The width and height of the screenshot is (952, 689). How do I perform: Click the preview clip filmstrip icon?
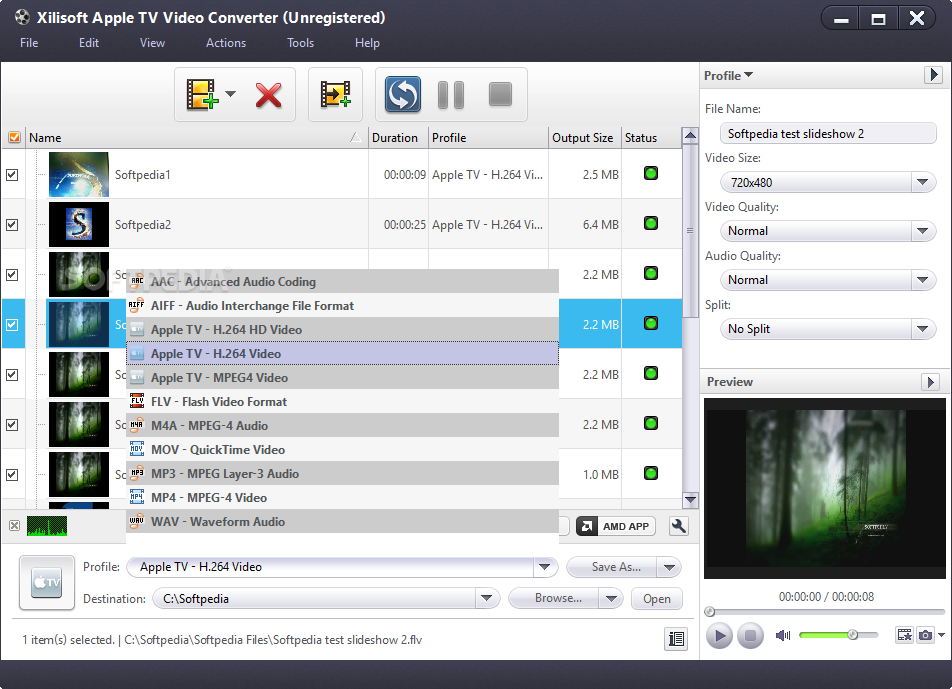point(905,635)
